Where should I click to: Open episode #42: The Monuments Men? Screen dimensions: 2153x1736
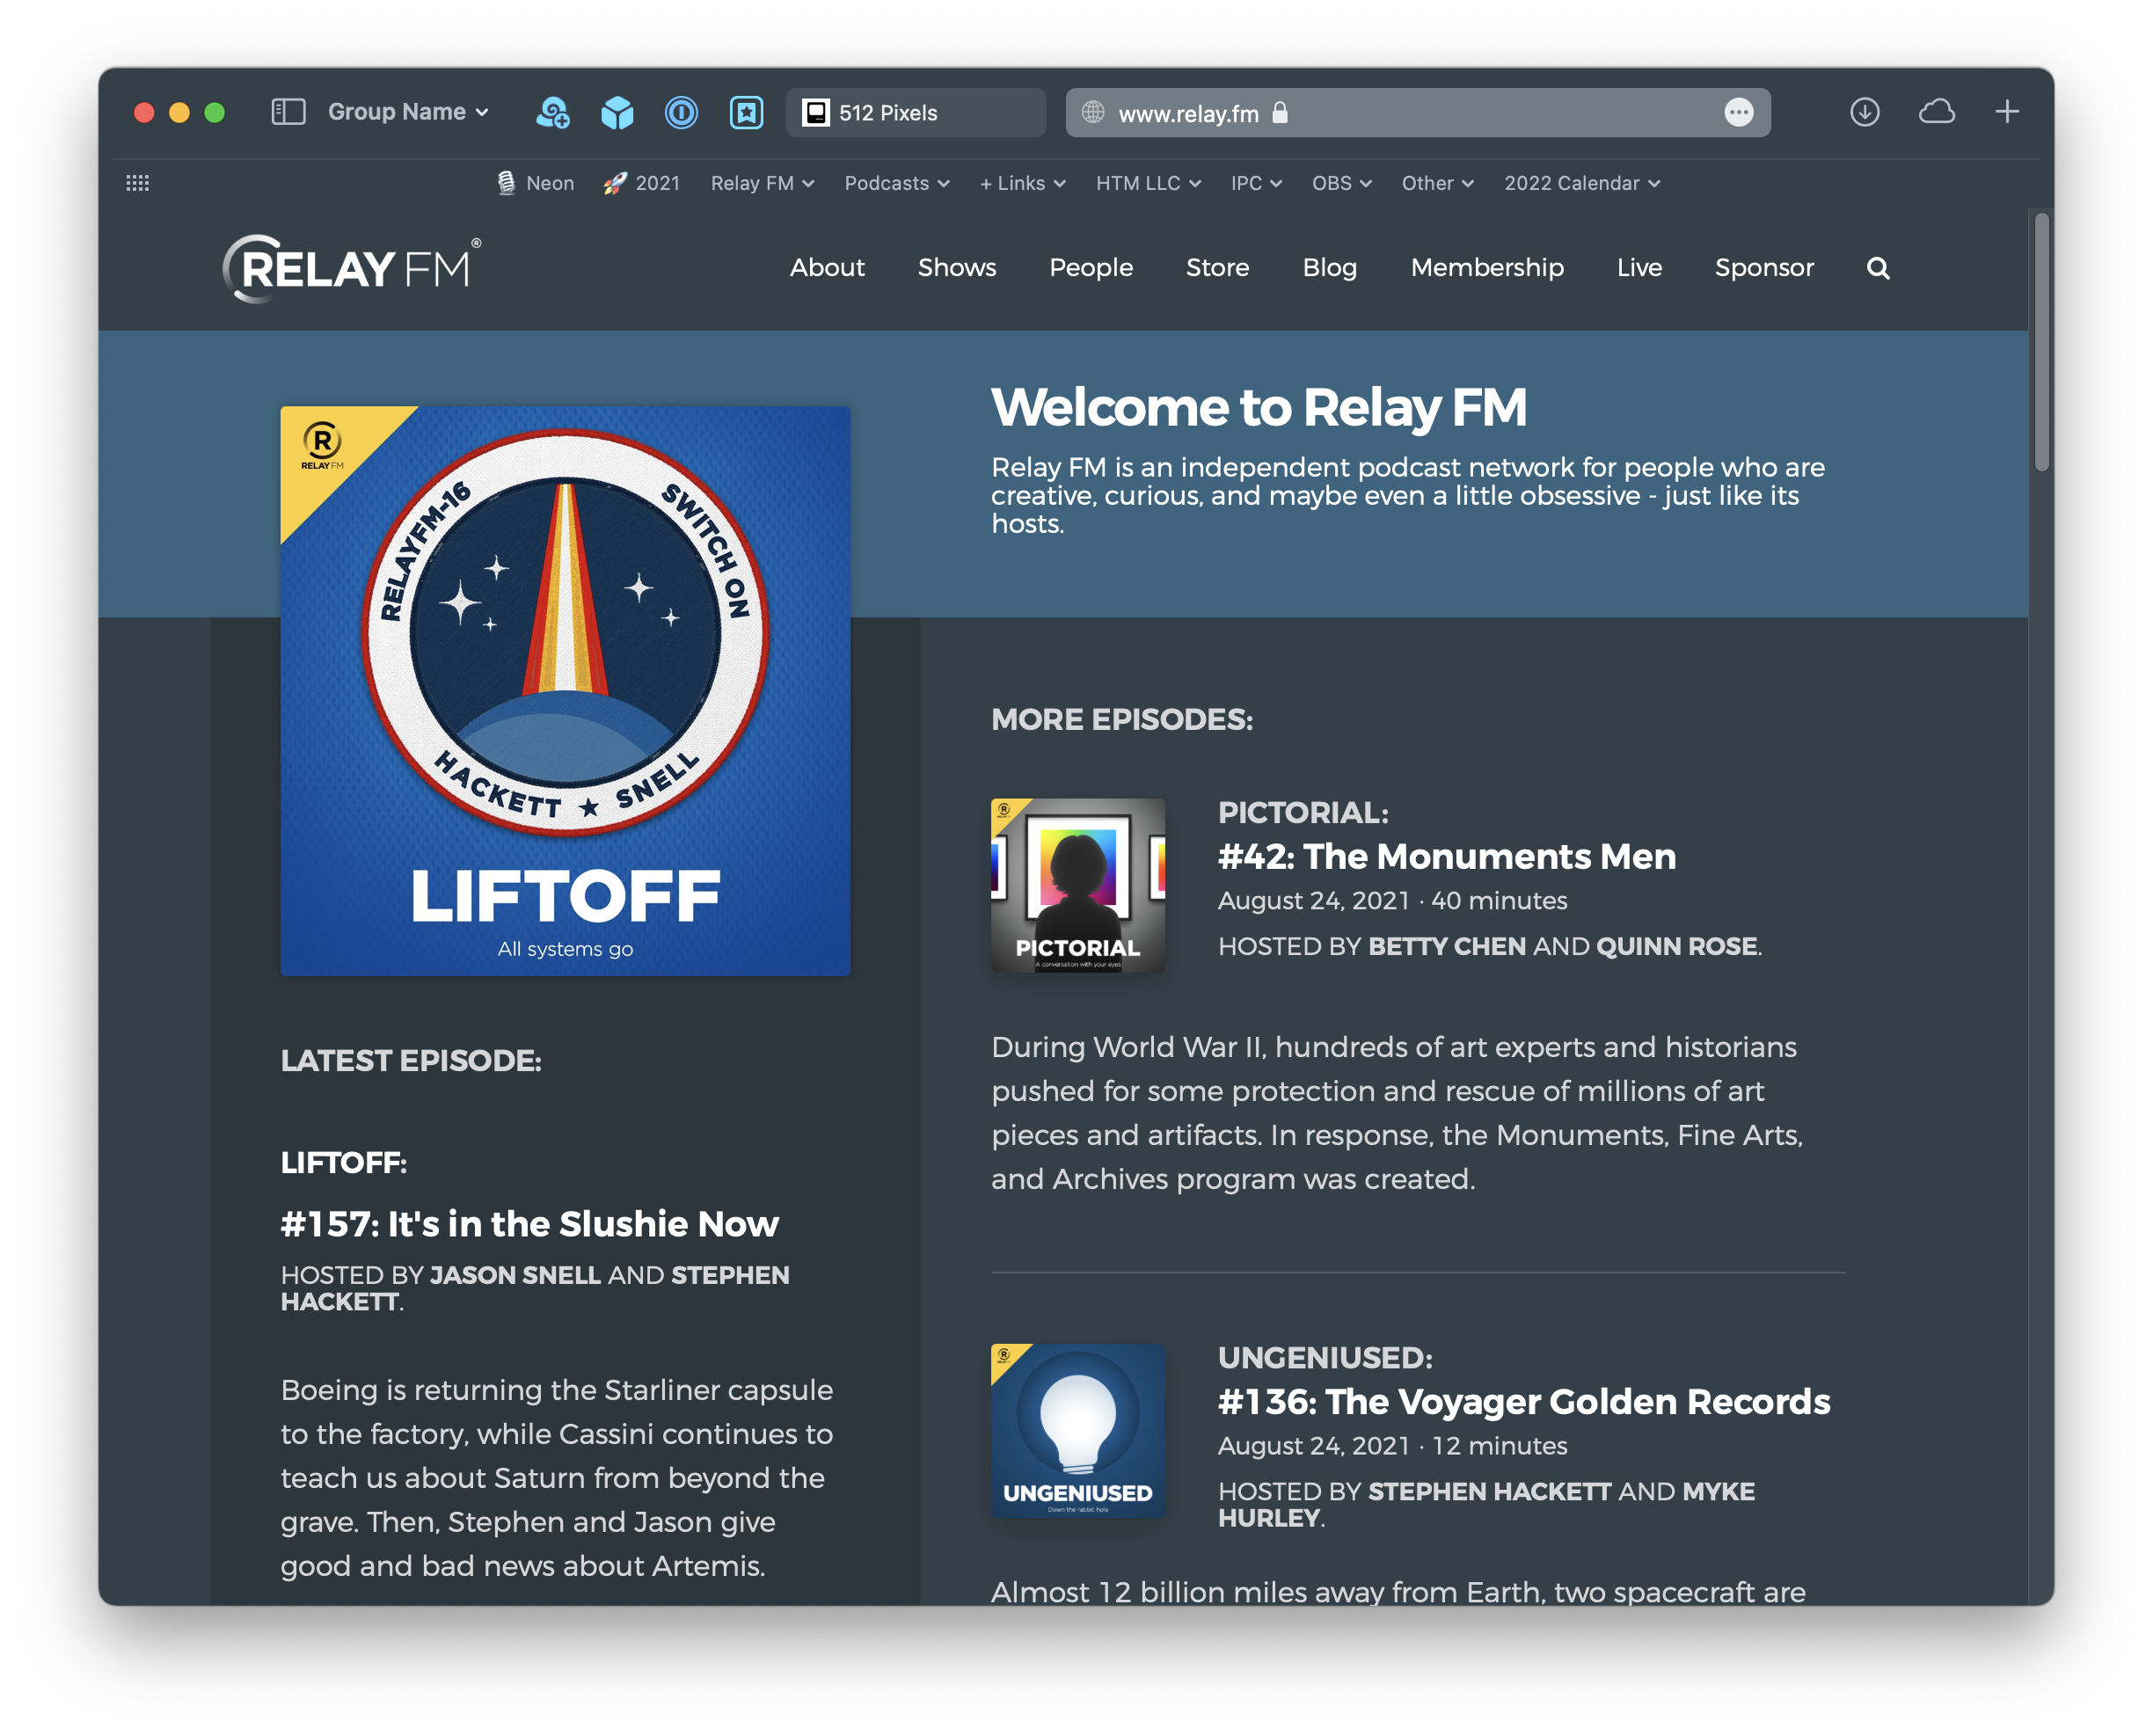1446,856
